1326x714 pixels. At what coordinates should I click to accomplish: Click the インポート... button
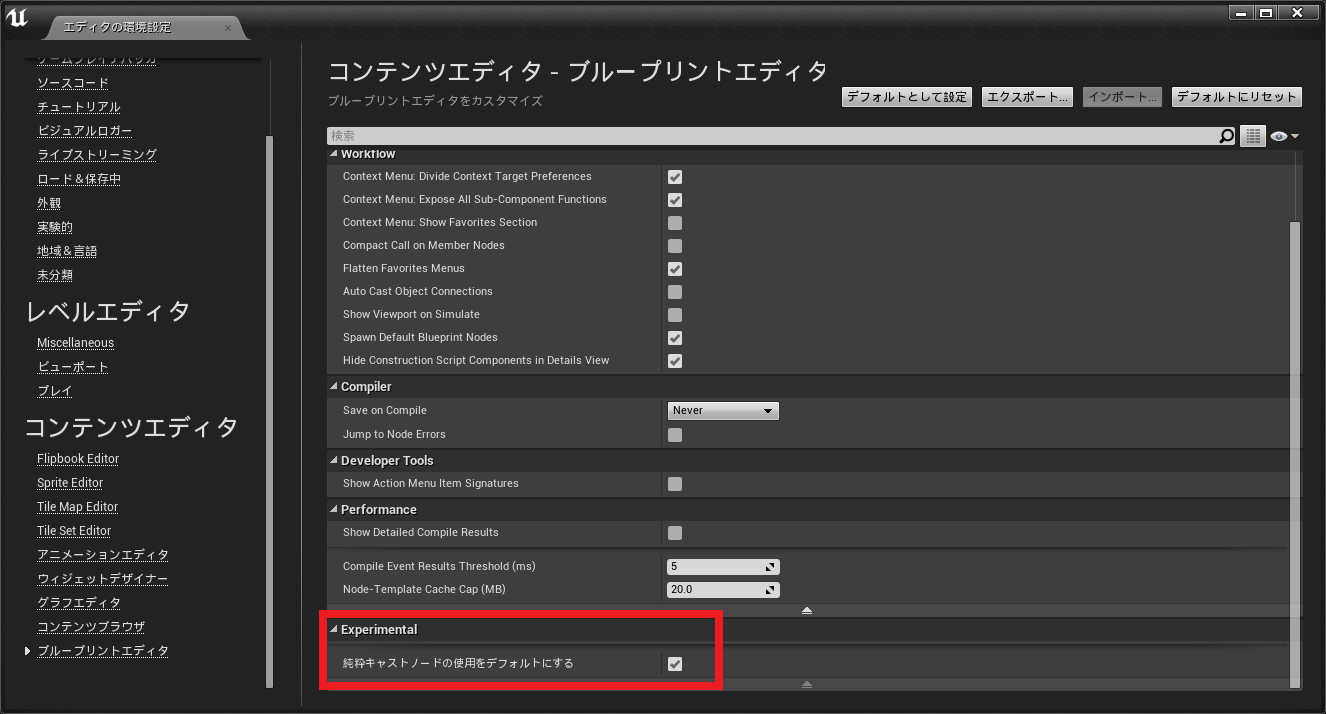1123,97
